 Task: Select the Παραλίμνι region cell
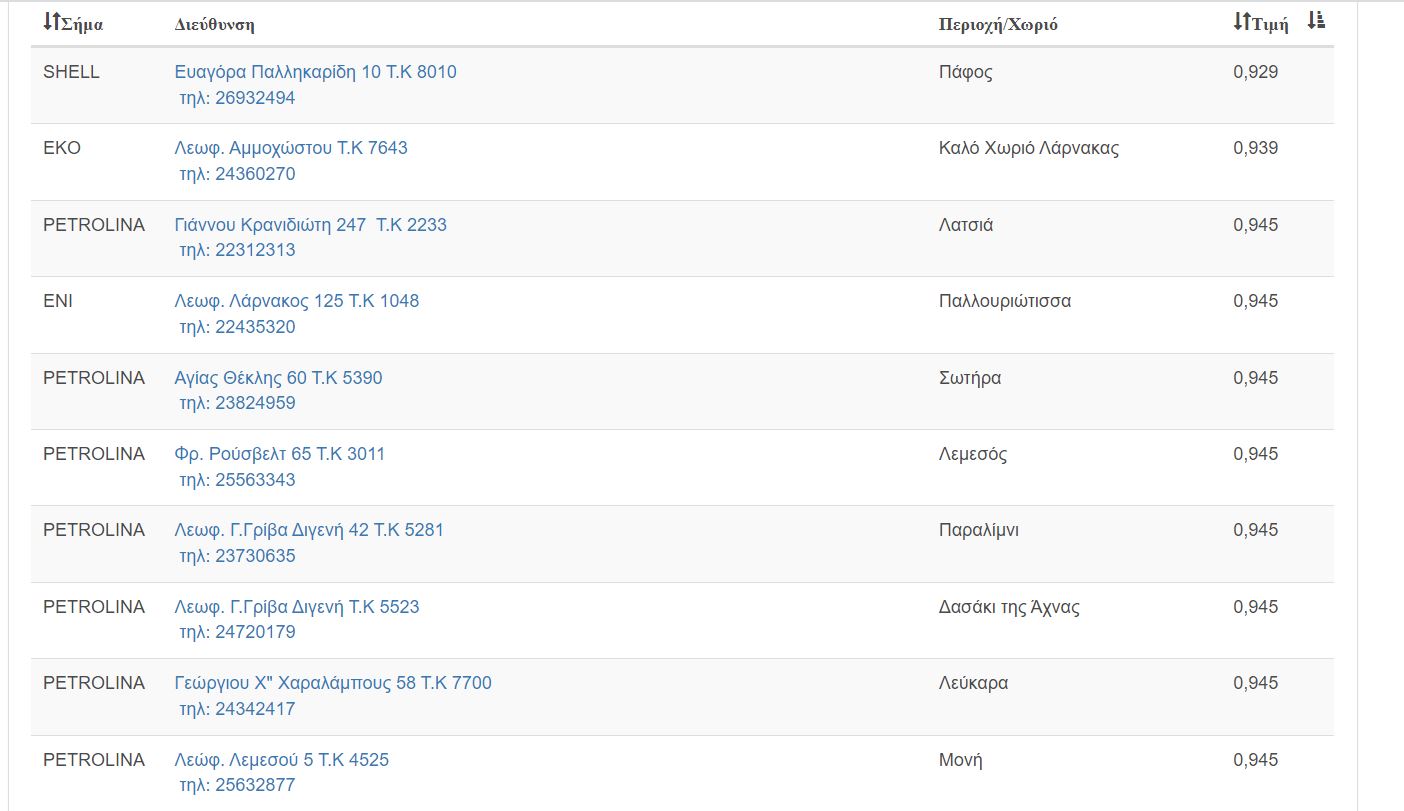[x=979, y=530]
